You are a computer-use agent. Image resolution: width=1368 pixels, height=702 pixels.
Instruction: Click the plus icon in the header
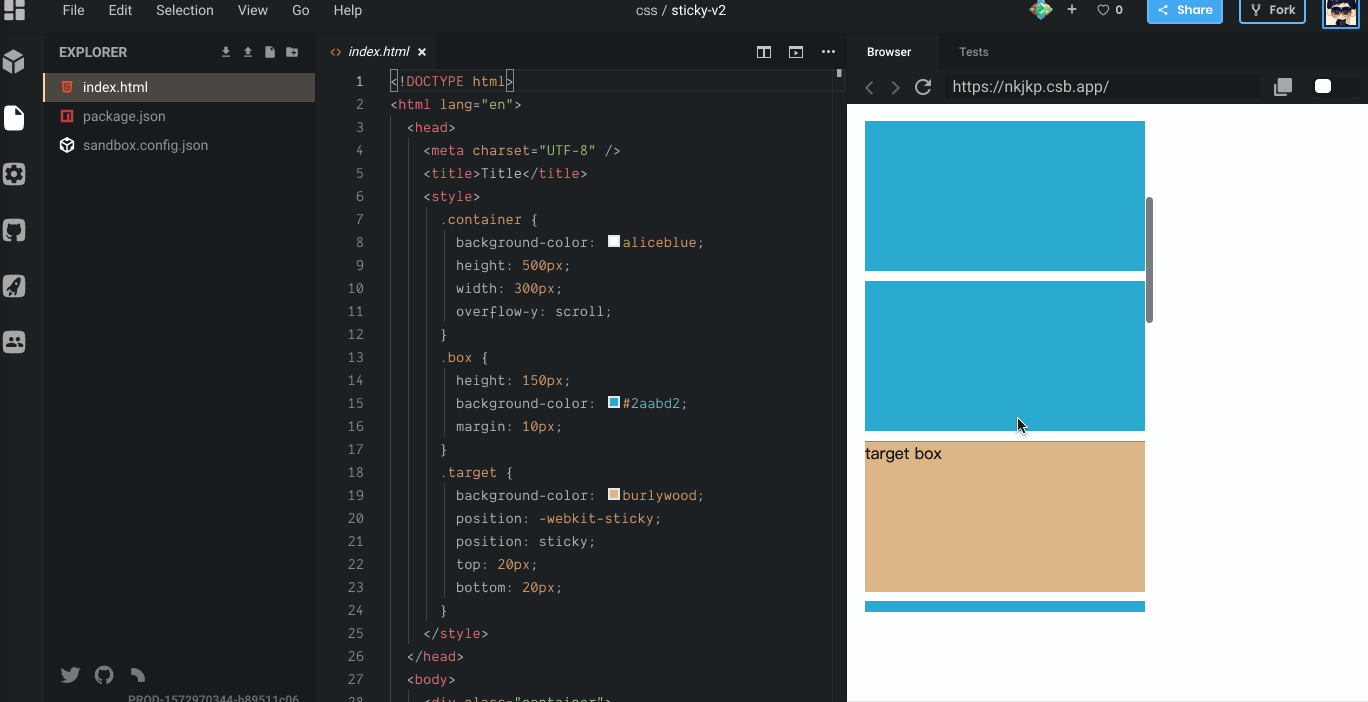tap(1072, 10)
